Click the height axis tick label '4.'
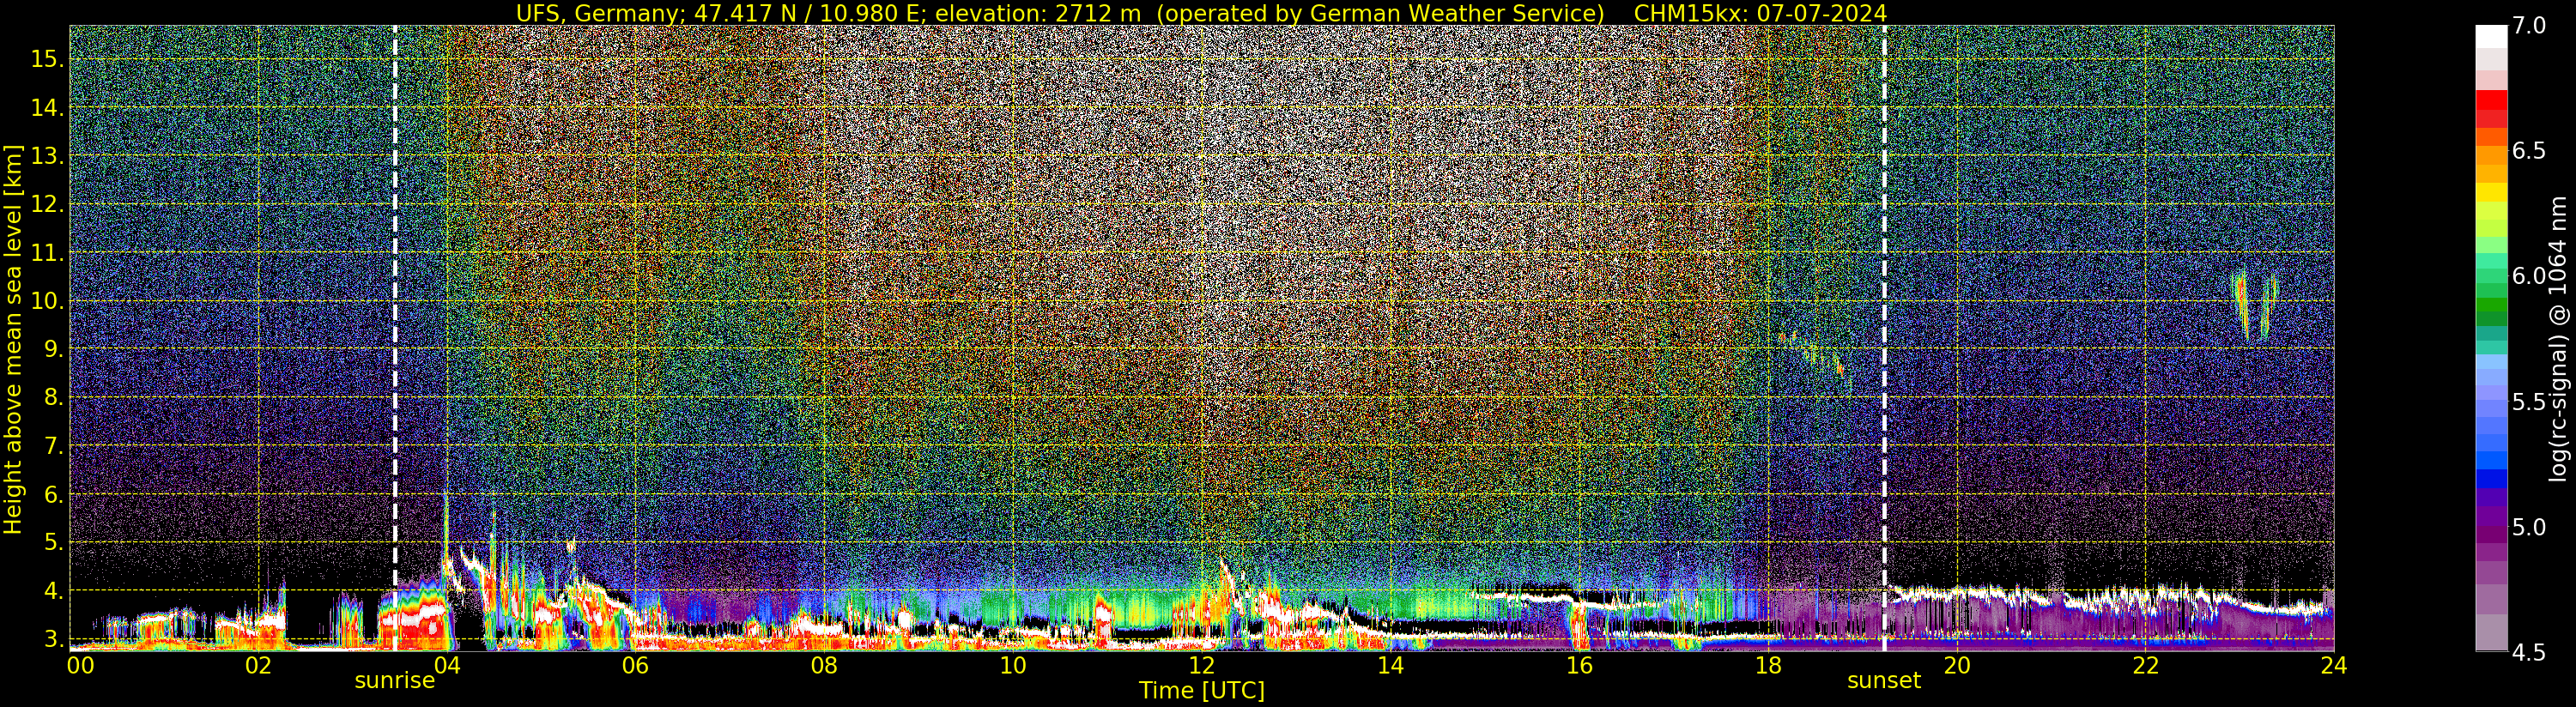The width and height of the screenshot is (2576, 707). coord(54,591)
